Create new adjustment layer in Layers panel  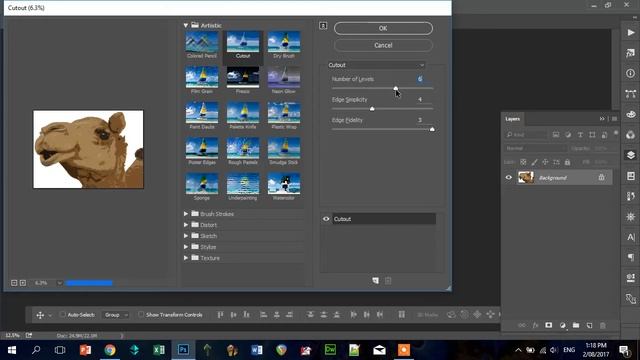tap(562, 325)
